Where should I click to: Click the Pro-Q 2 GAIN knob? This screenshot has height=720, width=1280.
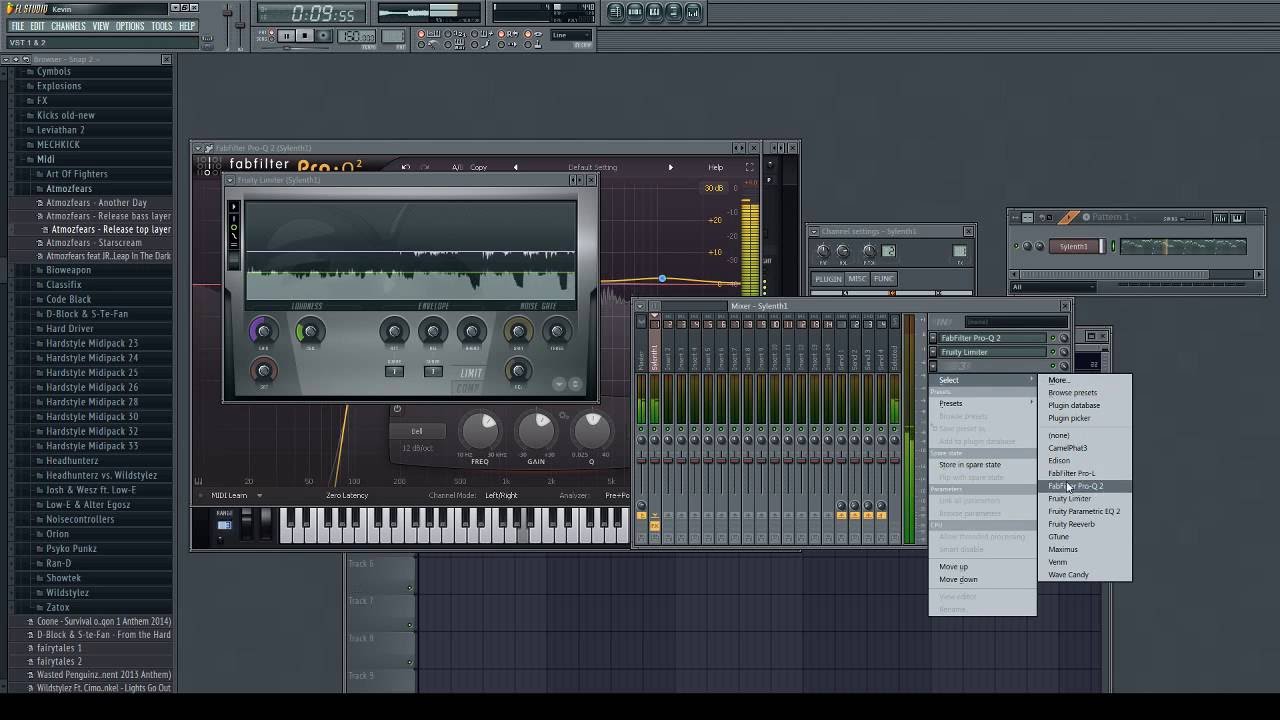point(537,431)
